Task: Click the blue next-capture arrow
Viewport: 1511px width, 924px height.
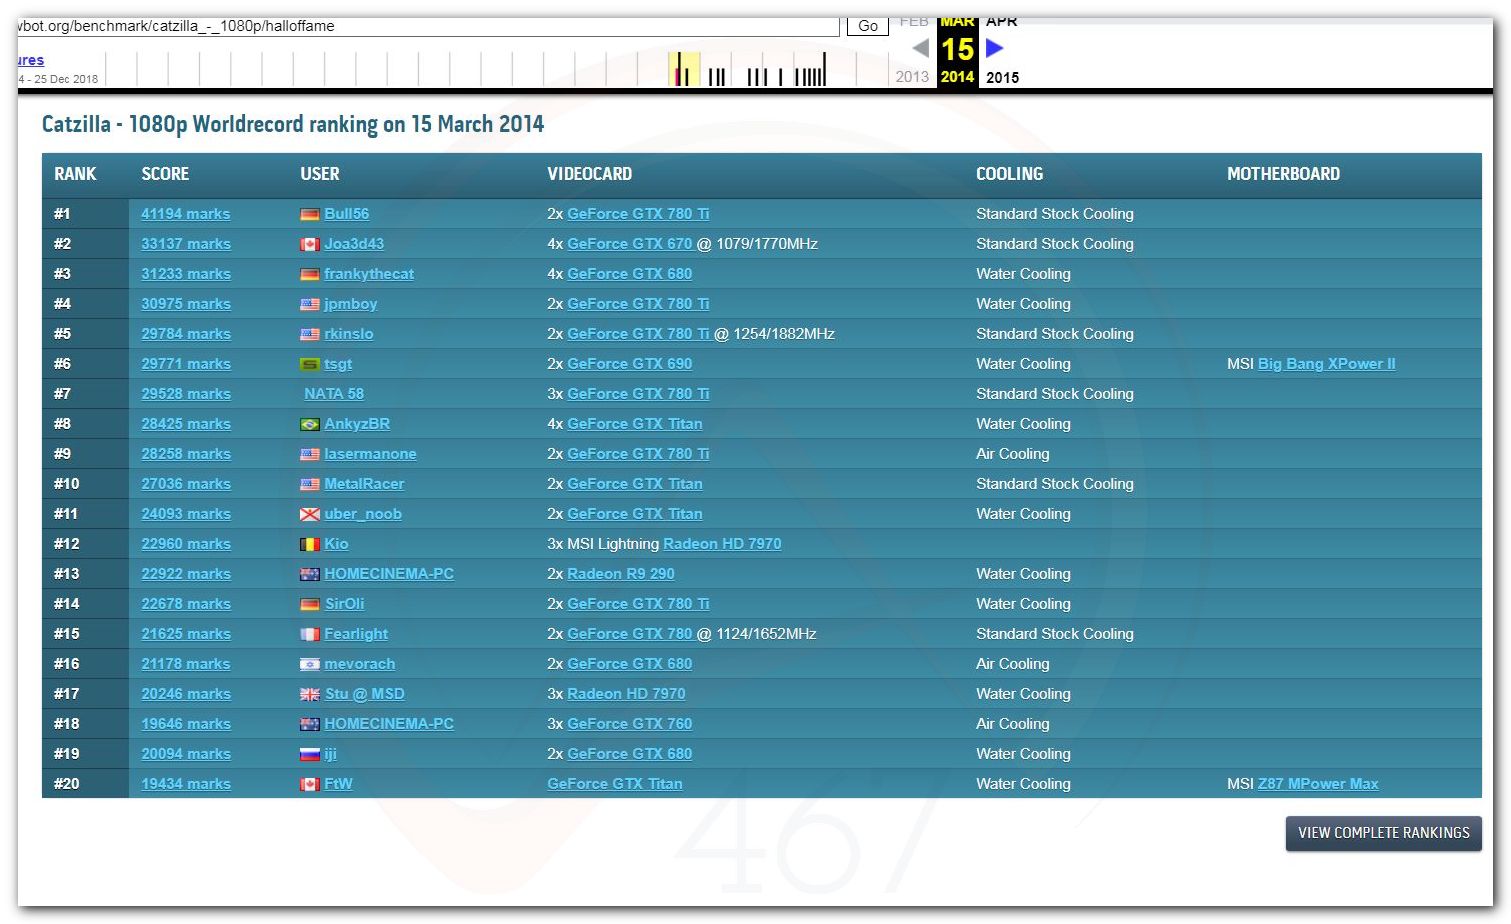Action: pyautogui.click(x=994, y=47)
